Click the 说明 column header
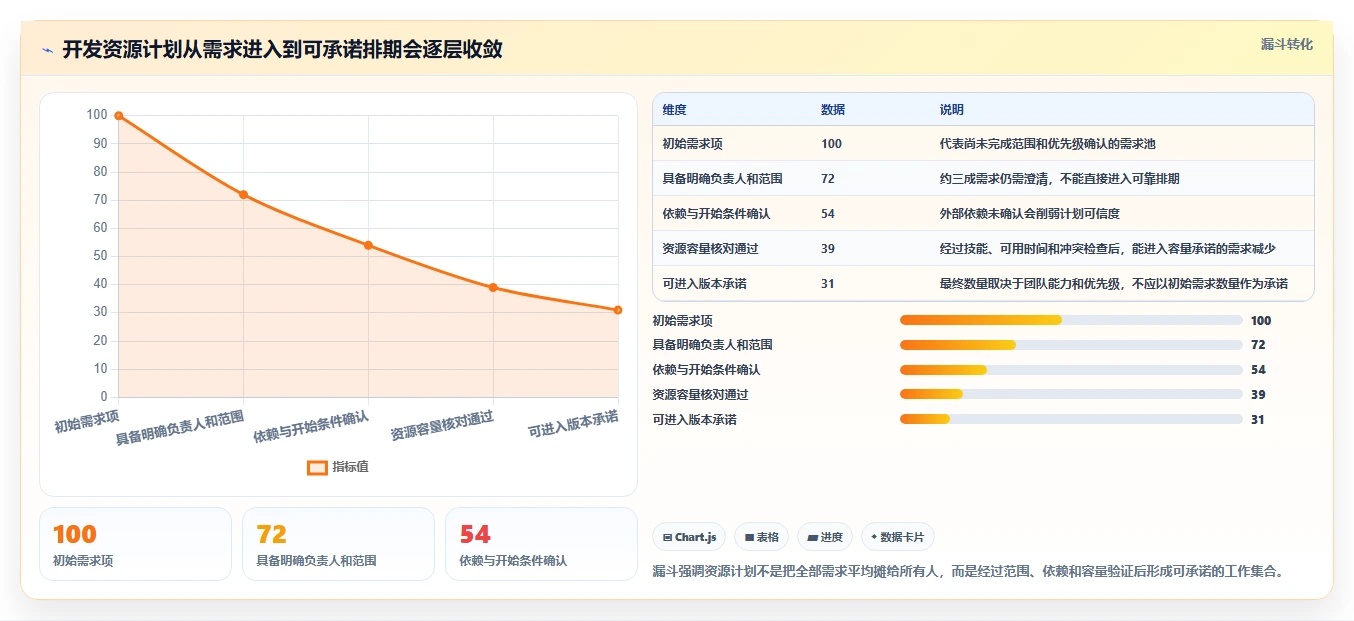 tap(952, 110)
